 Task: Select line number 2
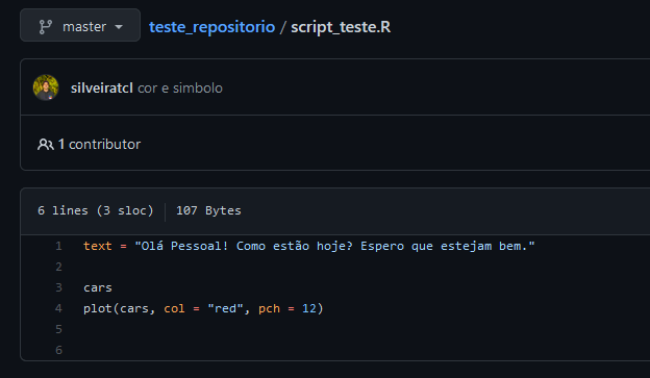[x=59, y=267]
